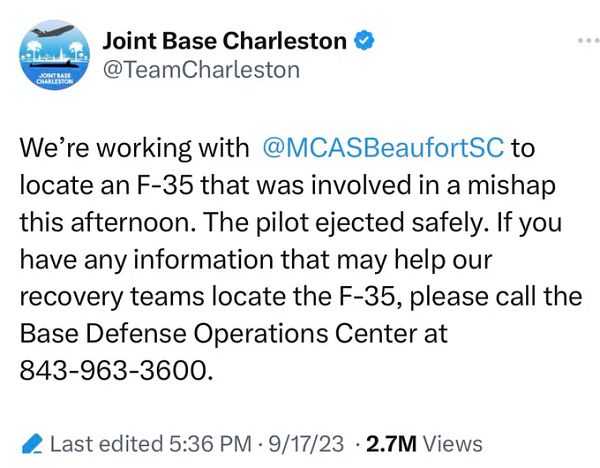Open the @MCASBeaufortSC mention link
600x468 pixels.
383,149
